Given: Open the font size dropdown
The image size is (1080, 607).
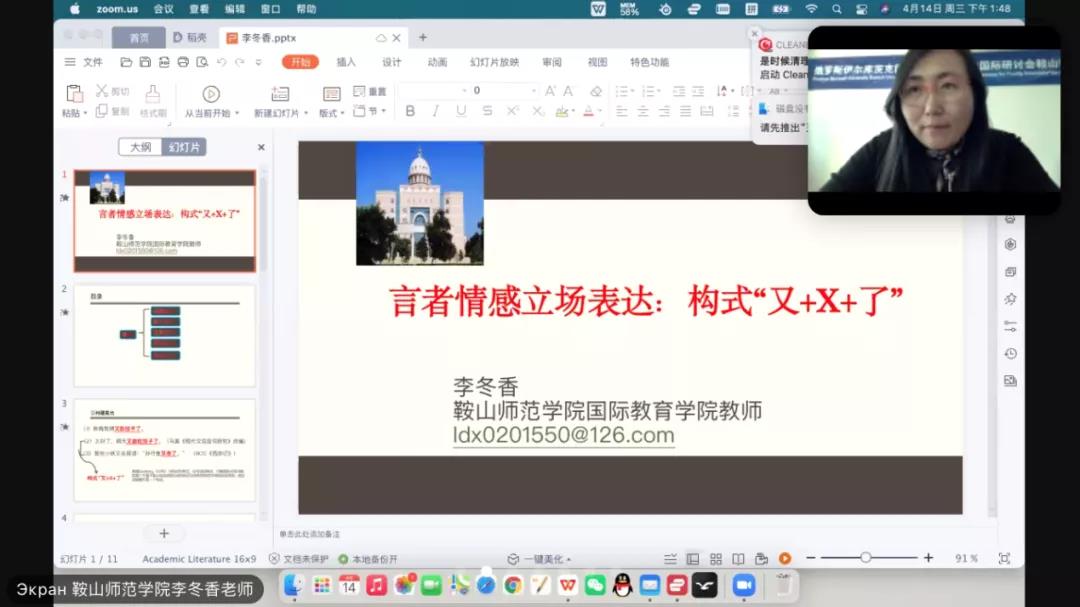Looking at the screenshot, I should (534, 91).
